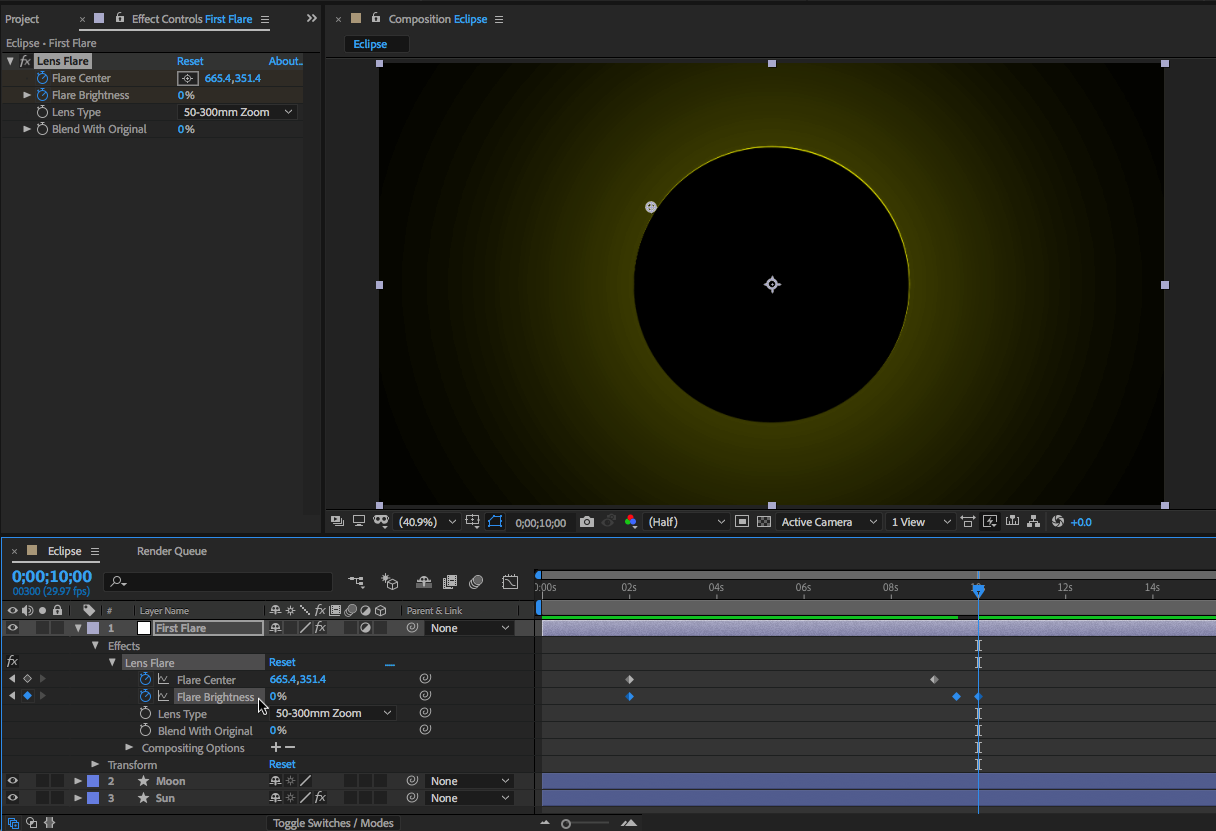This screenshot has width=1216, height=831.
Task: Expand the Moon layer properties
Action: point(78,781)
